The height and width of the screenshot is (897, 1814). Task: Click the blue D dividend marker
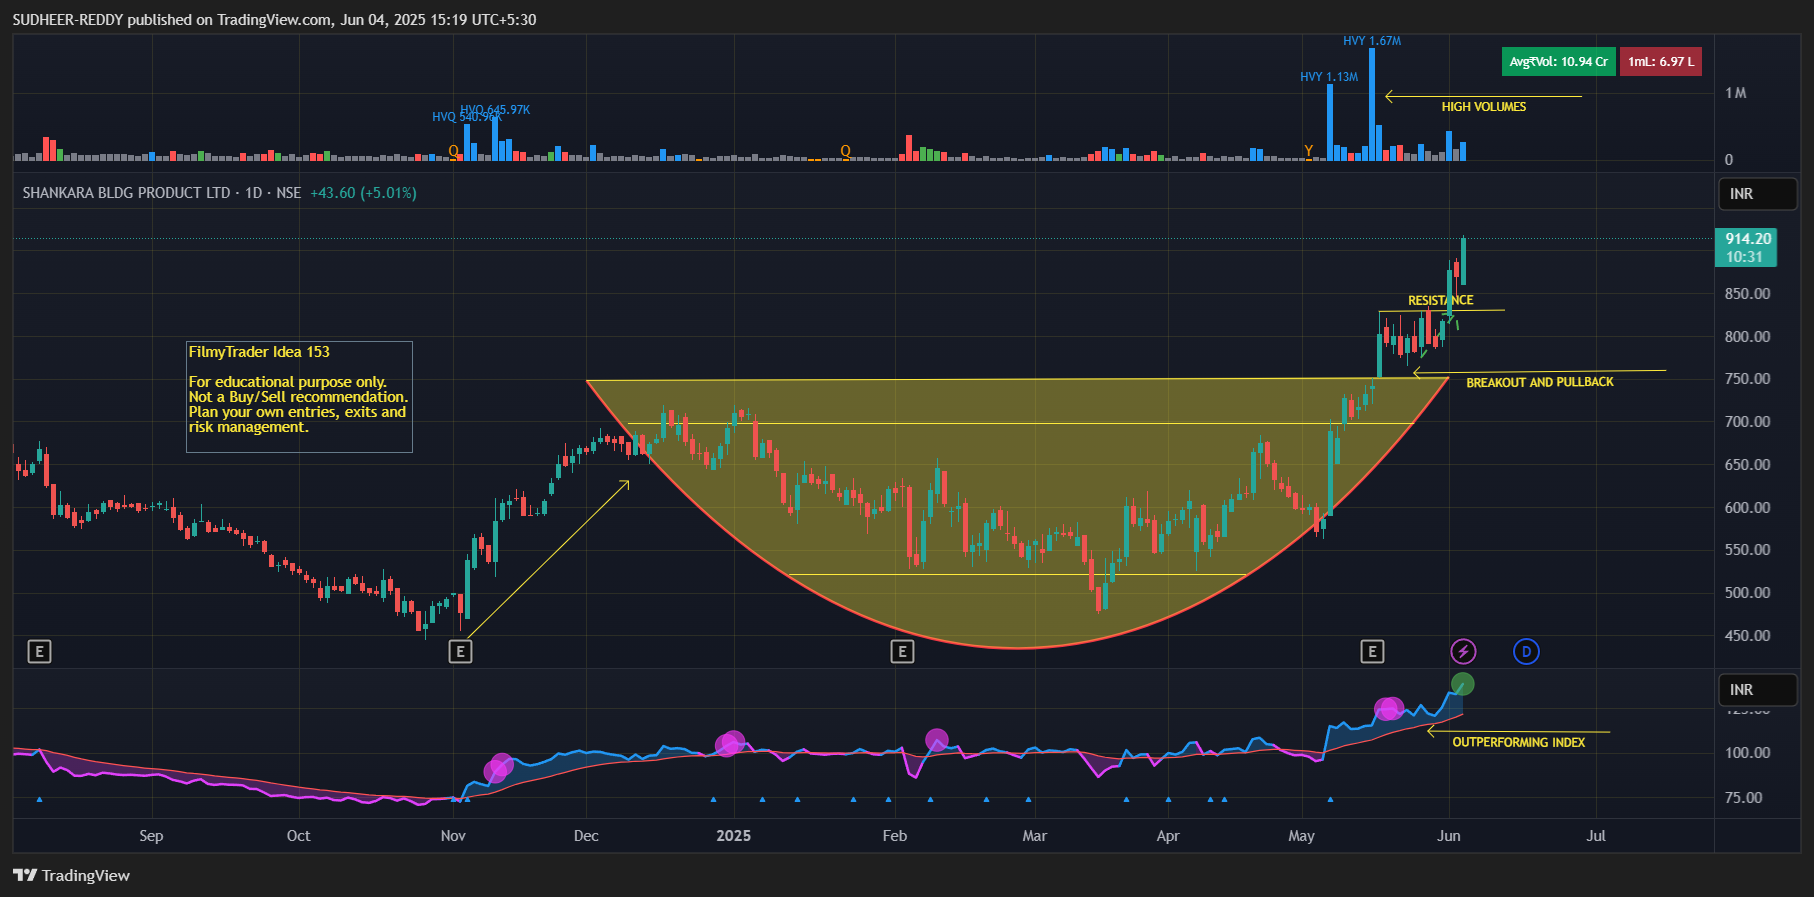coord(1526,652)
